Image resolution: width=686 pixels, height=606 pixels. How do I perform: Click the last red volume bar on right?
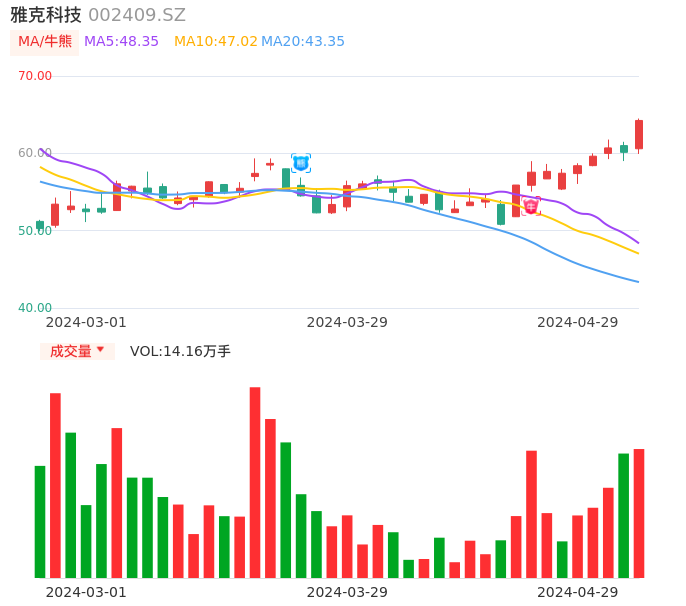639,513
